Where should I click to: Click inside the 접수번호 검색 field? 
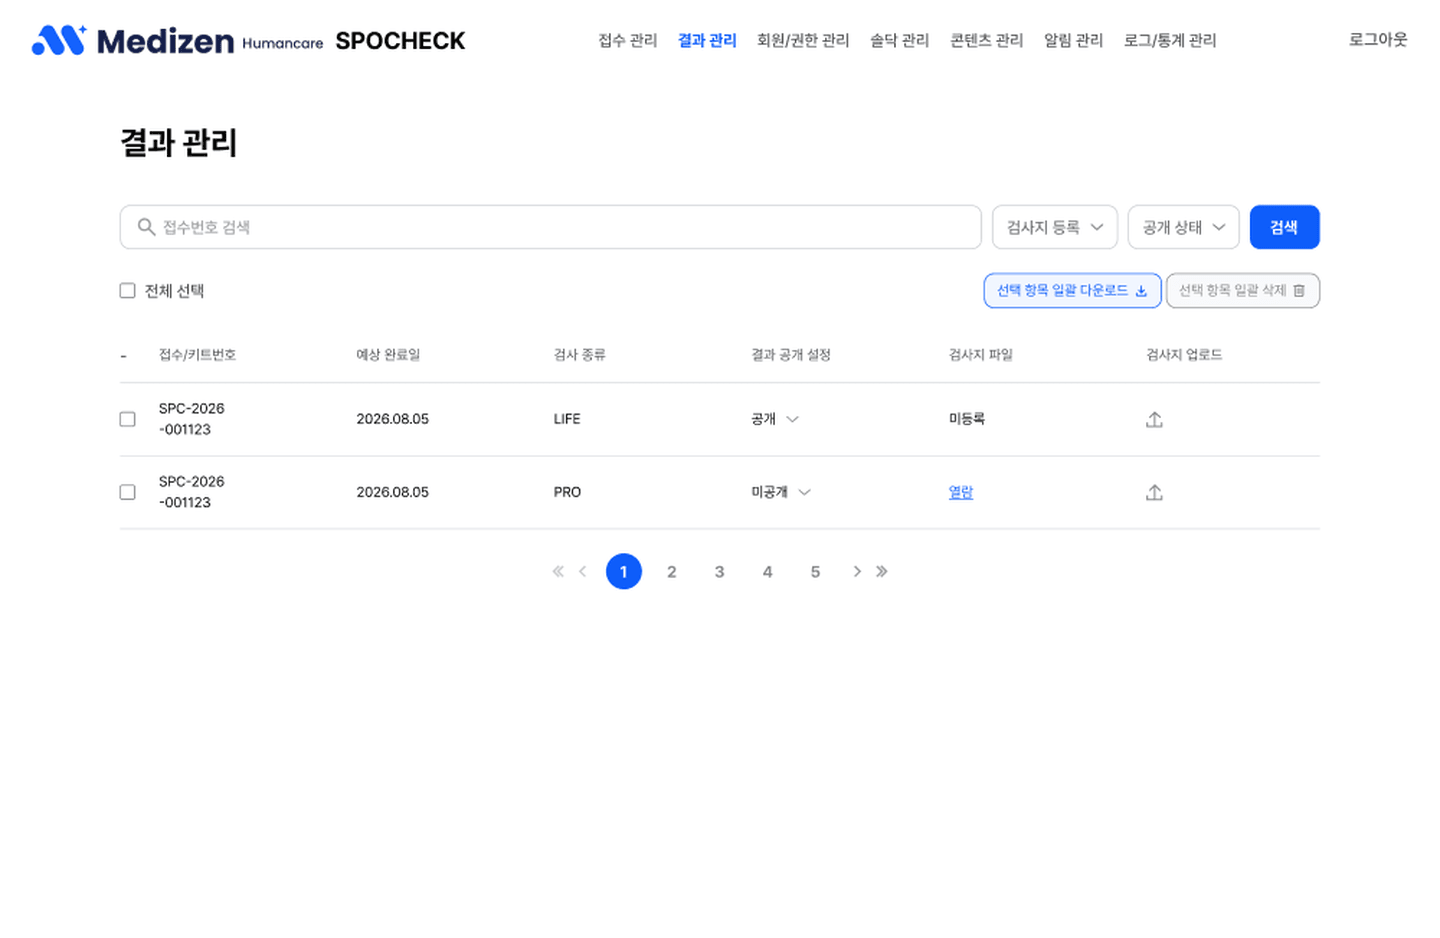coord(551,227)
